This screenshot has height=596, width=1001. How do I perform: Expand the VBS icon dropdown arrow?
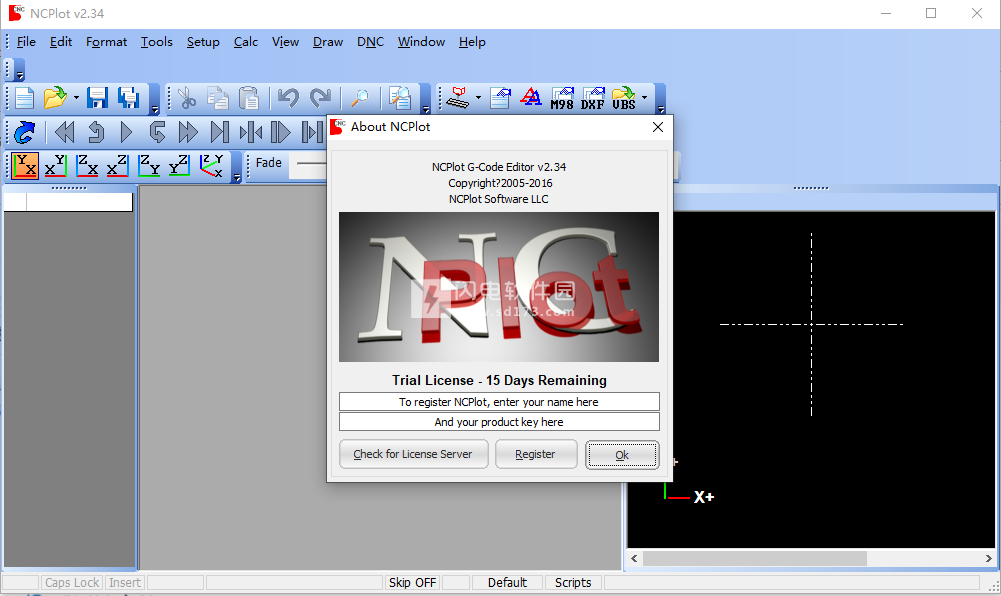tap(644, 98)
